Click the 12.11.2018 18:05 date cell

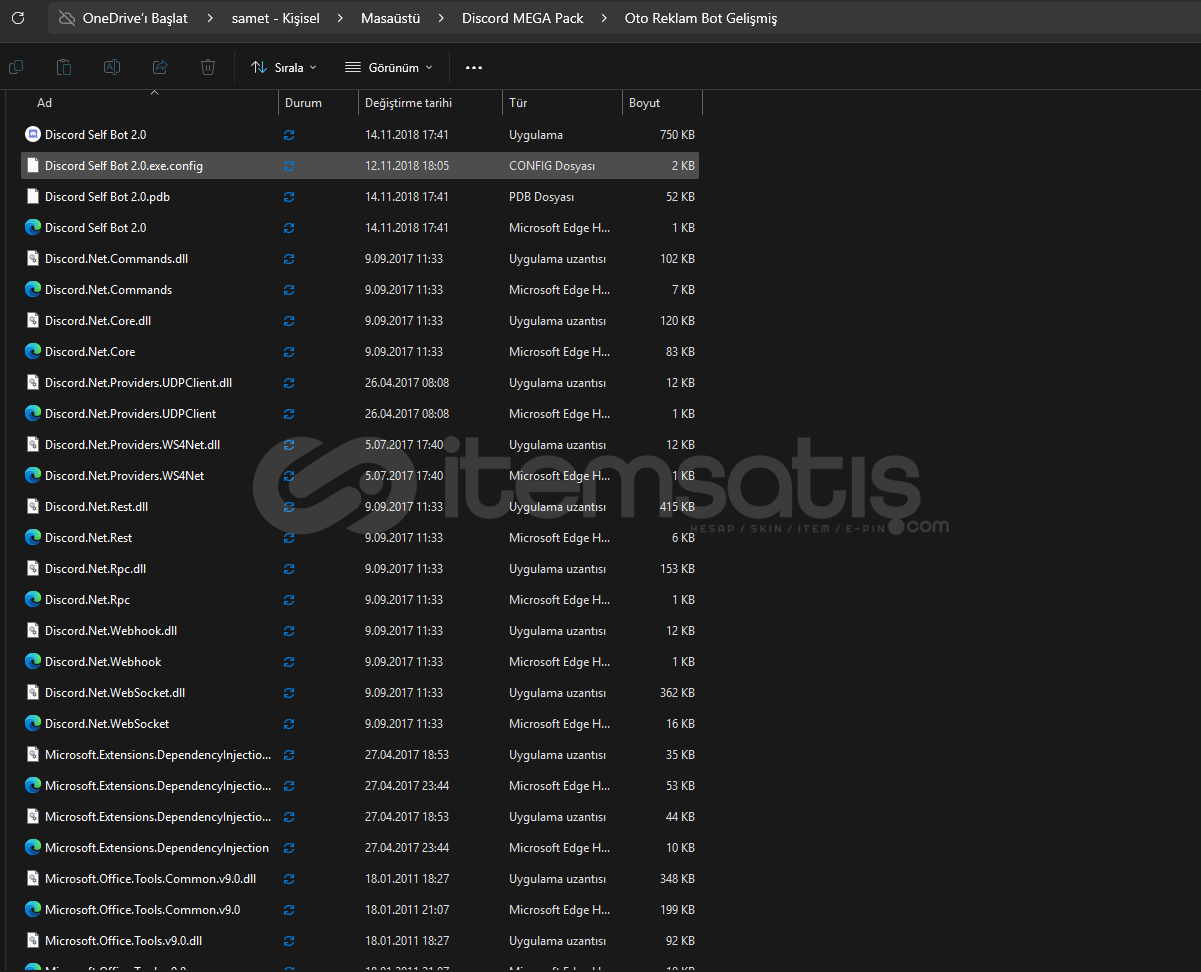[x=407, y=166]
